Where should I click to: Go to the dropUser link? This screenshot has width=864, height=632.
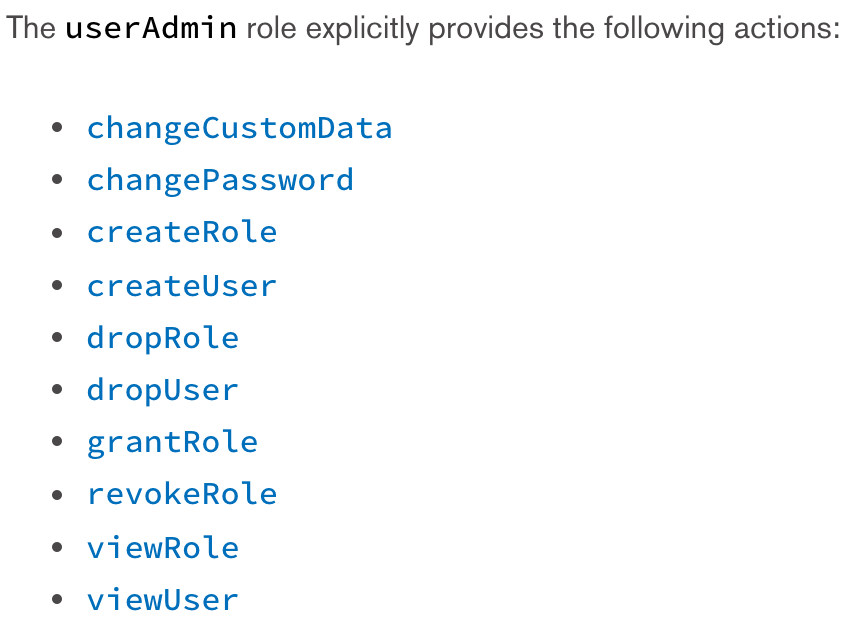[163, 390]
